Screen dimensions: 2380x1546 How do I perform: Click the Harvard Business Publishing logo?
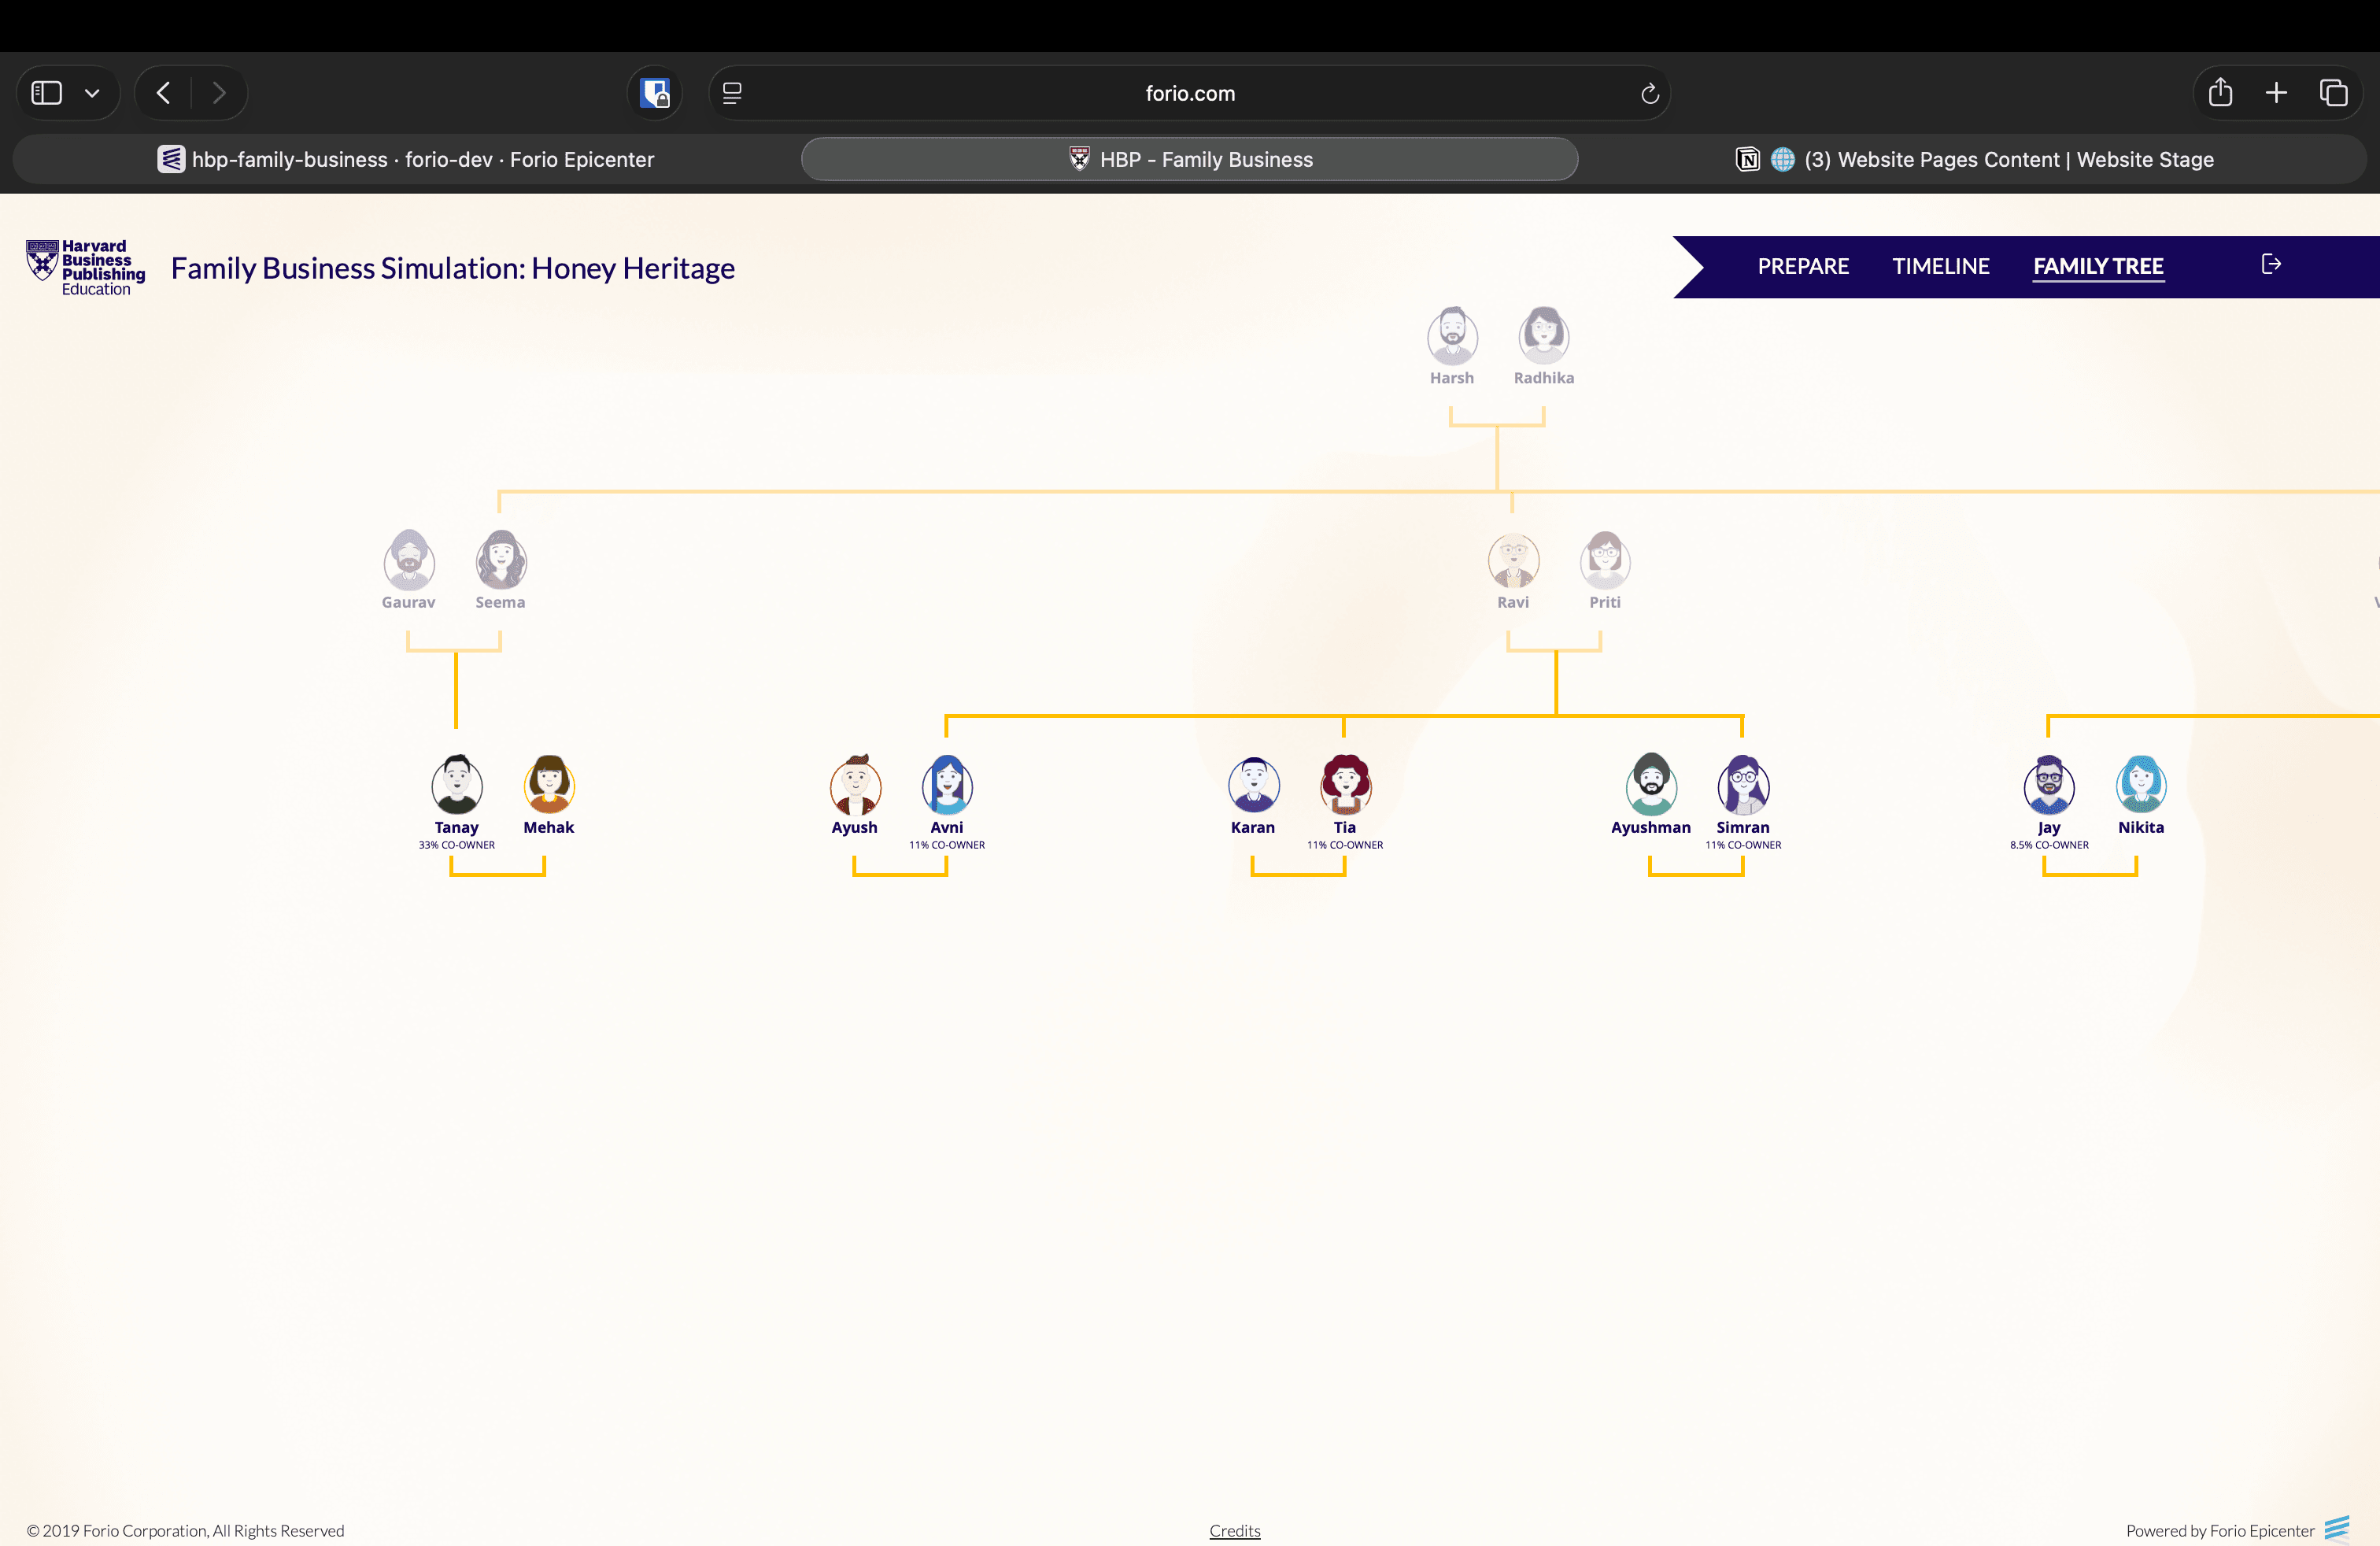(x=85, y=267)
